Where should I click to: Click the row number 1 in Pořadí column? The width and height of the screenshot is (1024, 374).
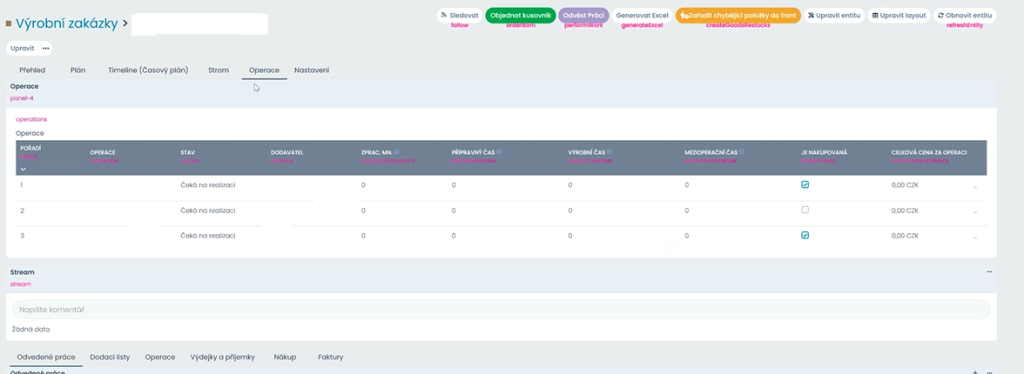(22, 185)
